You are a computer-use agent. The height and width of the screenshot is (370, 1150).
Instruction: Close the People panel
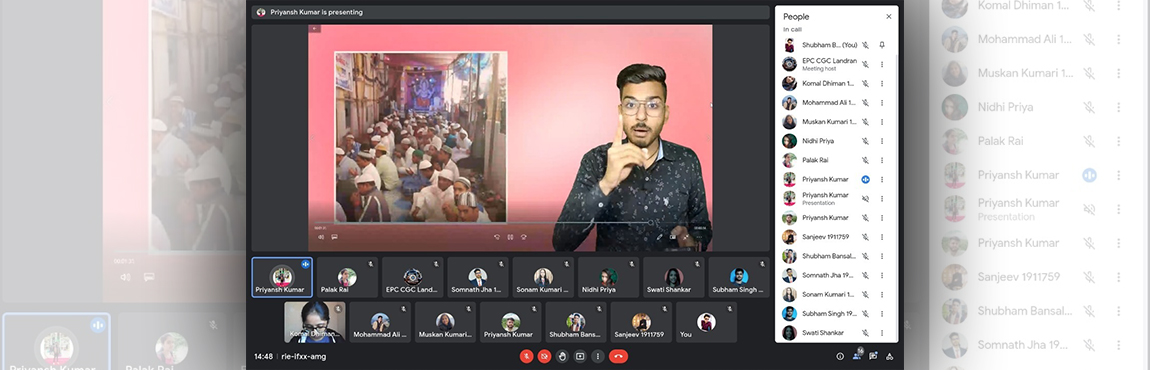click(x=889, y=16)
